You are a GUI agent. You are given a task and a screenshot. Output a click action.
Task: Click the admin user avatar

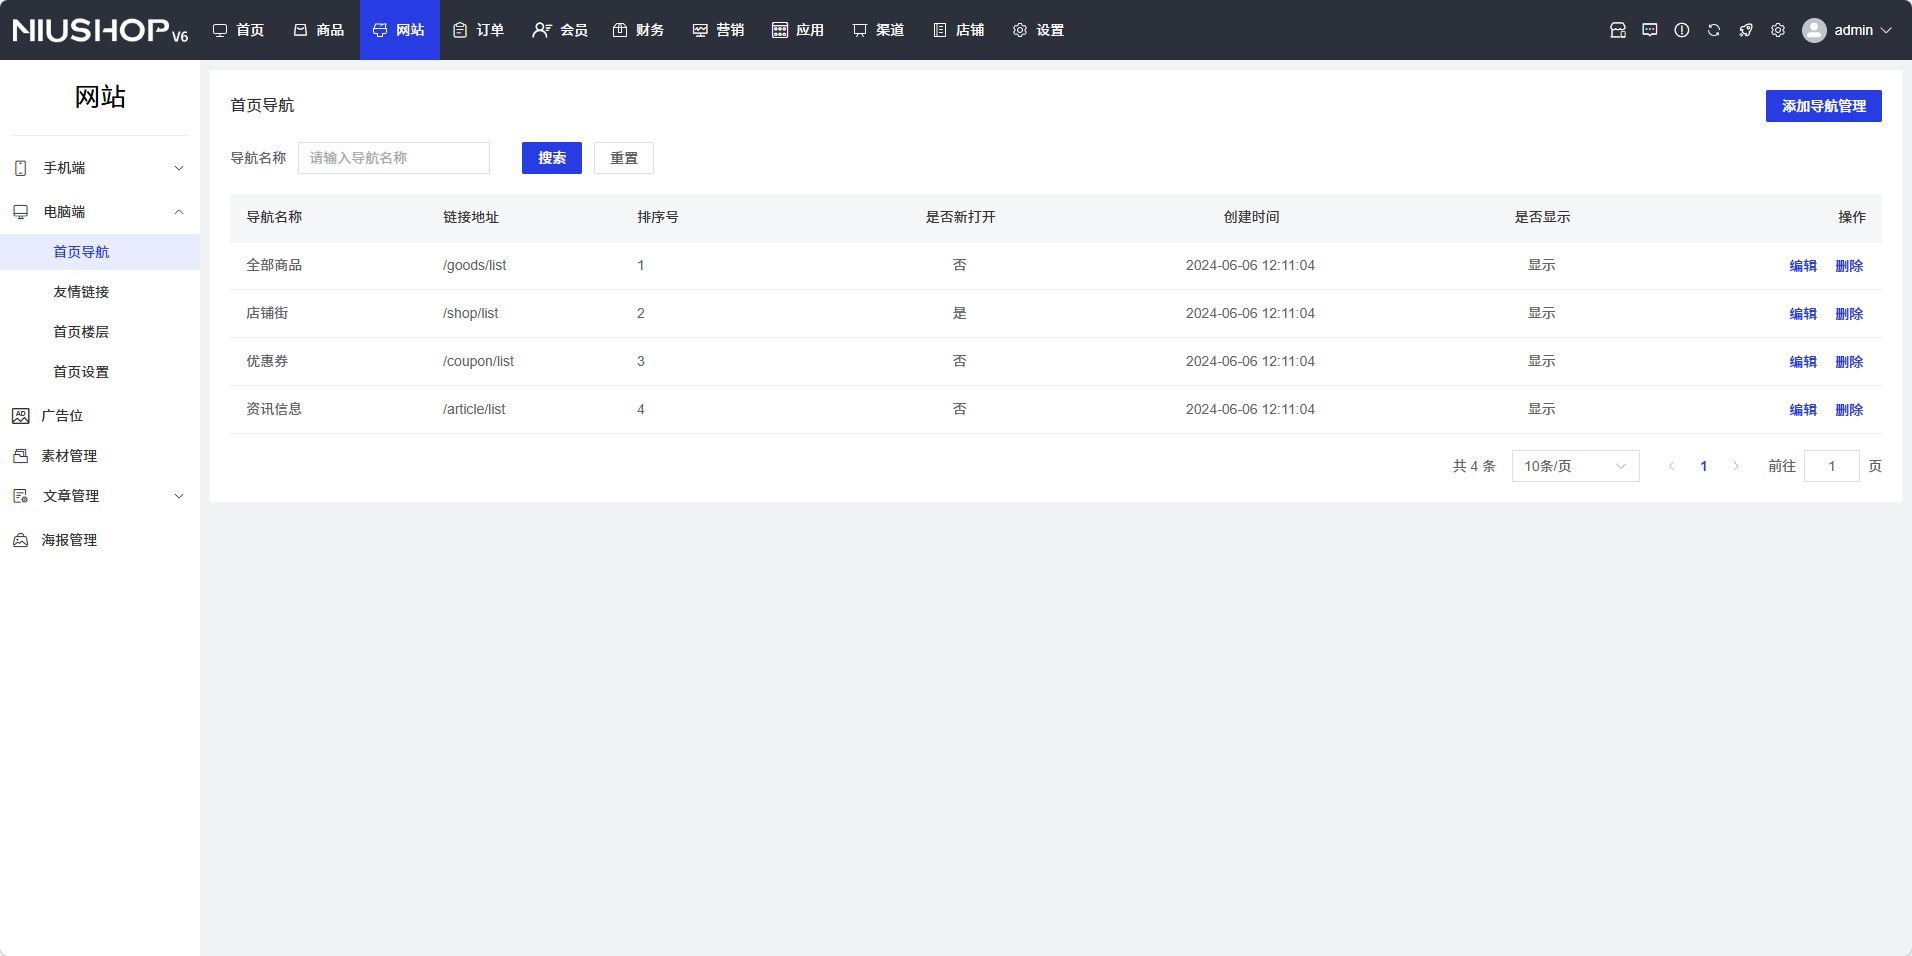(x=1813, y=30)
